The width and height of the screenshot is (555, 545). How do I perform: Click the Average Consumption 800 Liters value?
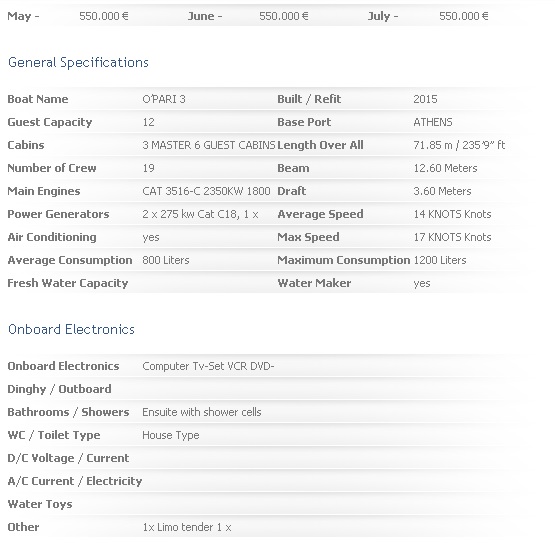tap(166, 260)
